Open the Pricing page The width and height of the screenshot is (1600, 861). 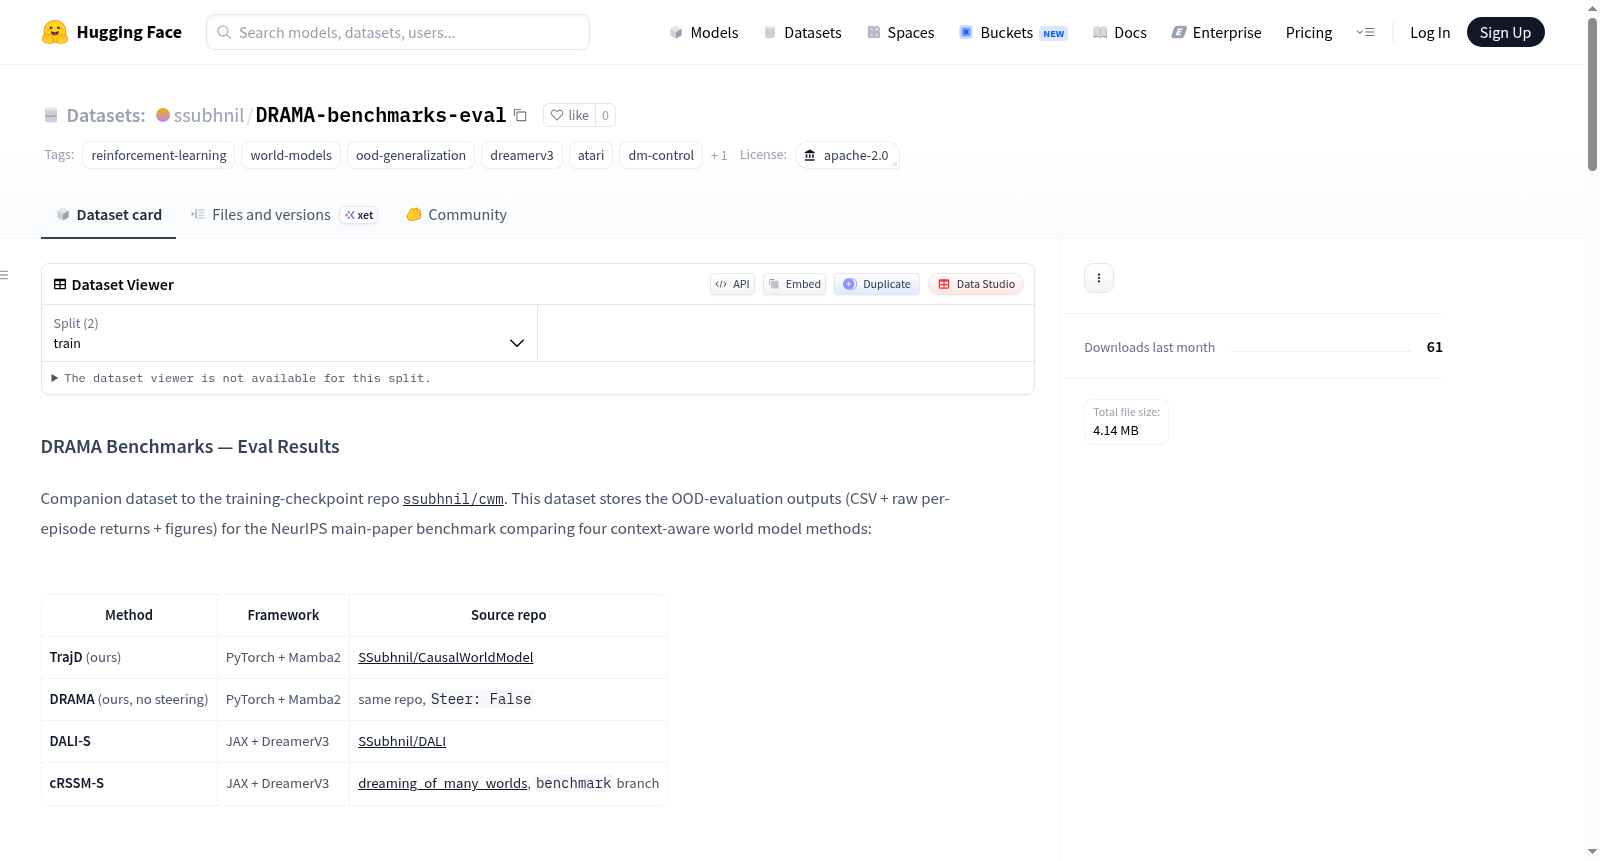click(x=1309, y=32)
